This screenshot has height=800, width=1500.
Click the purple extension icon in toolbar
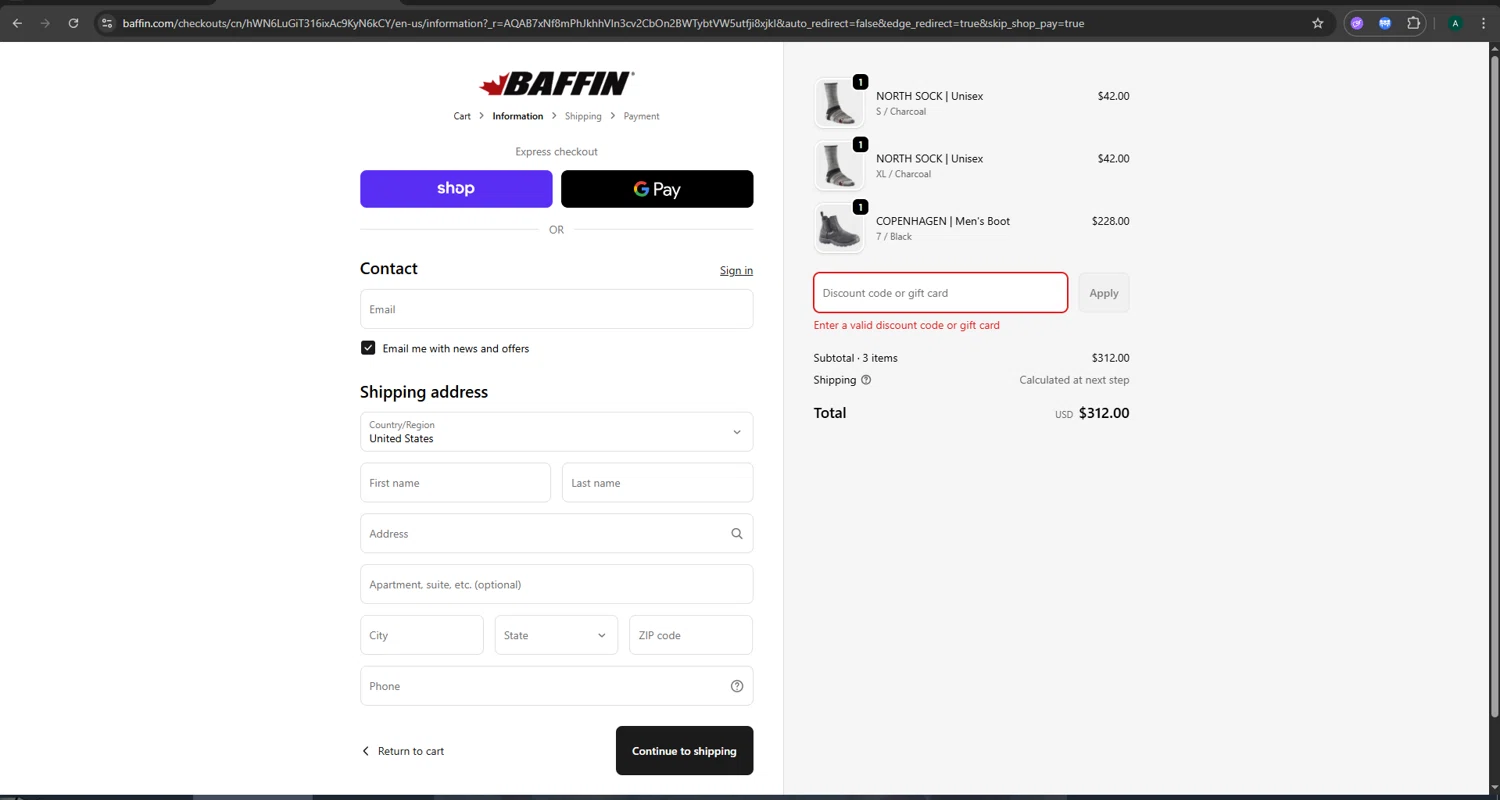[1357, 23]
